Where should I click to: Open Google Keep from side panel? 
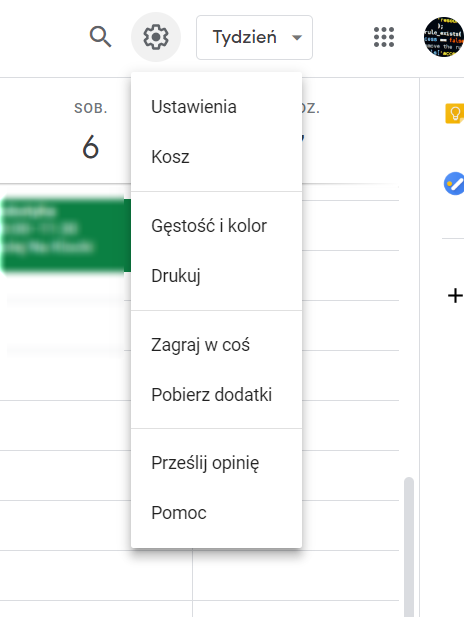[x=454, y=114]
